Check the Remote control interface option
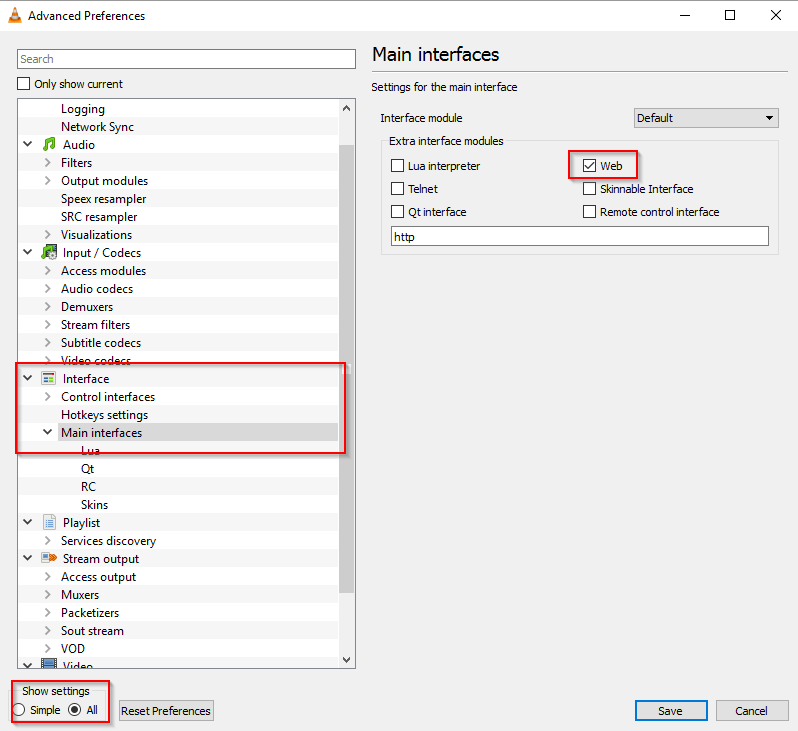This screenshot has width=798, height=731. tap(589, 211)
